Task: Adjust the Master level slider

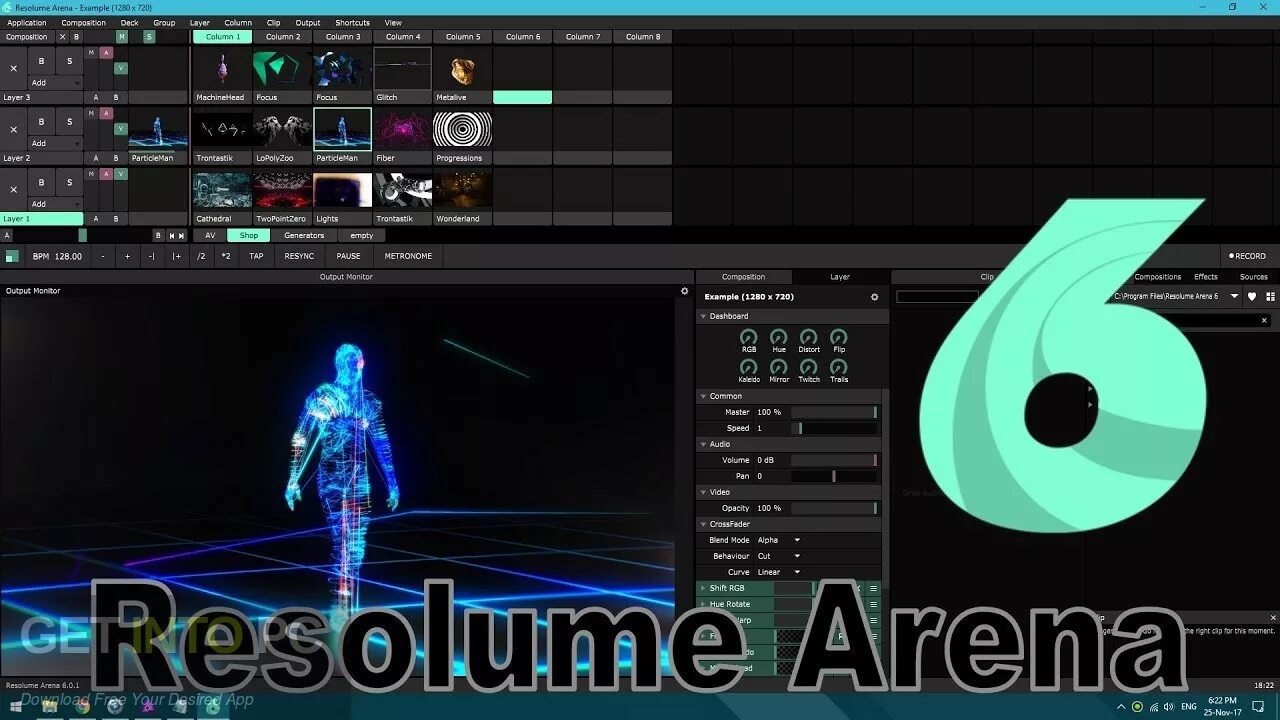Action: point(834,412)
